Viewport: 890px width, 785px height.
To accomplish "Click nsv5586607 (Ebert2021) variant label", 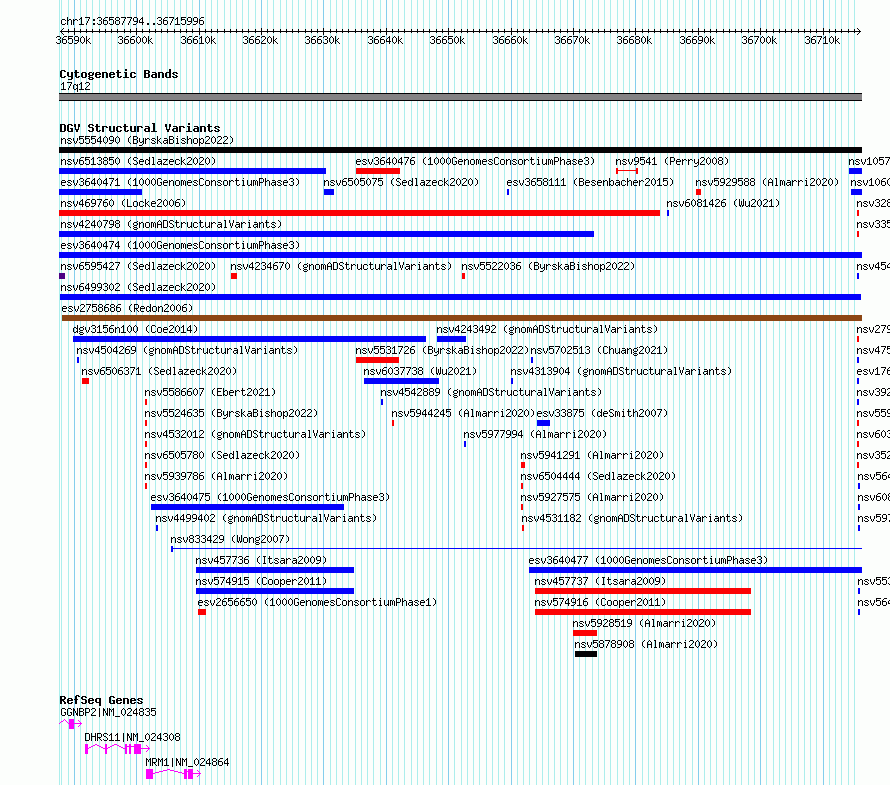I will 210,392.
